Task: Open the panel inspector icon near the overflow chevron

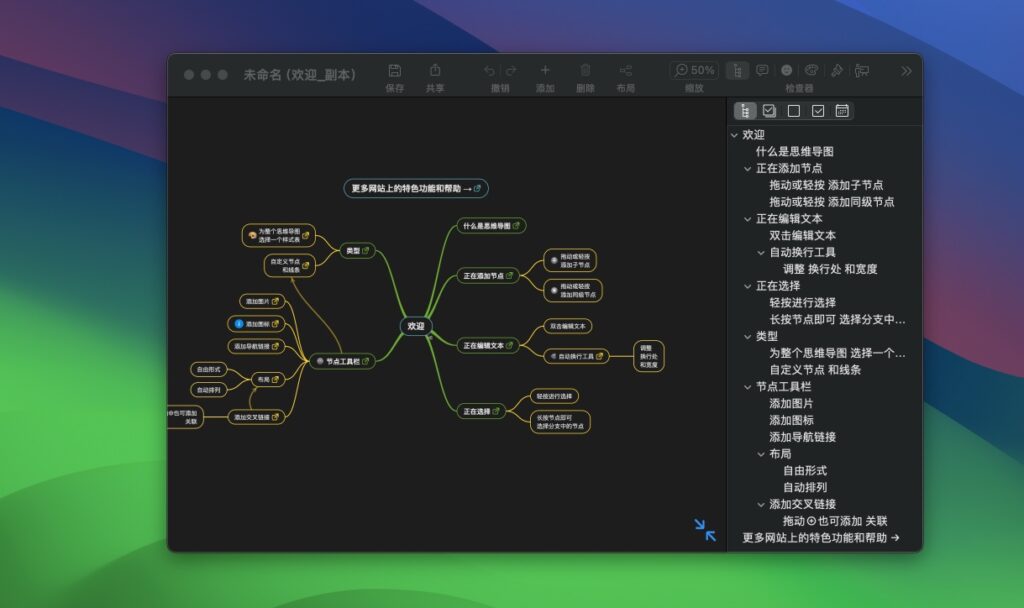Action: pos(862,70)
